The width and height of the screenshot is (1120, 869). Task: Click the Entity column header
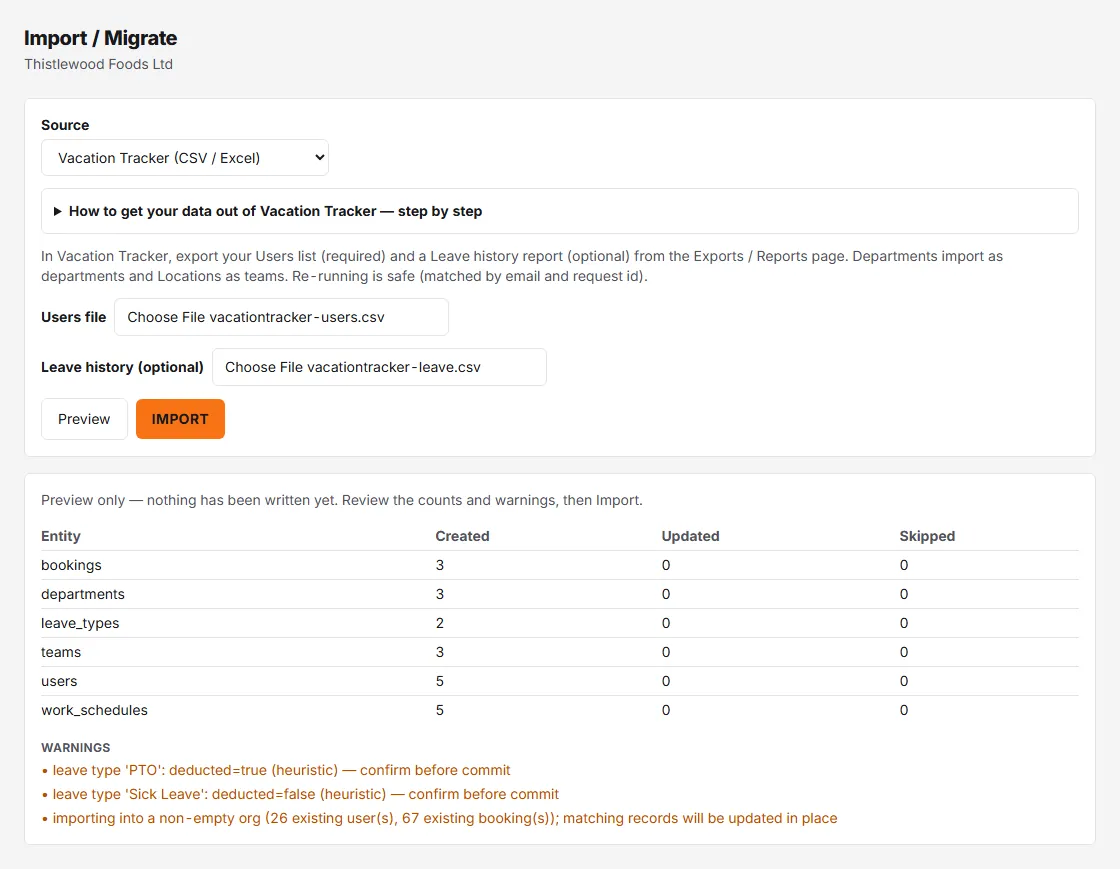click(61, 536)
